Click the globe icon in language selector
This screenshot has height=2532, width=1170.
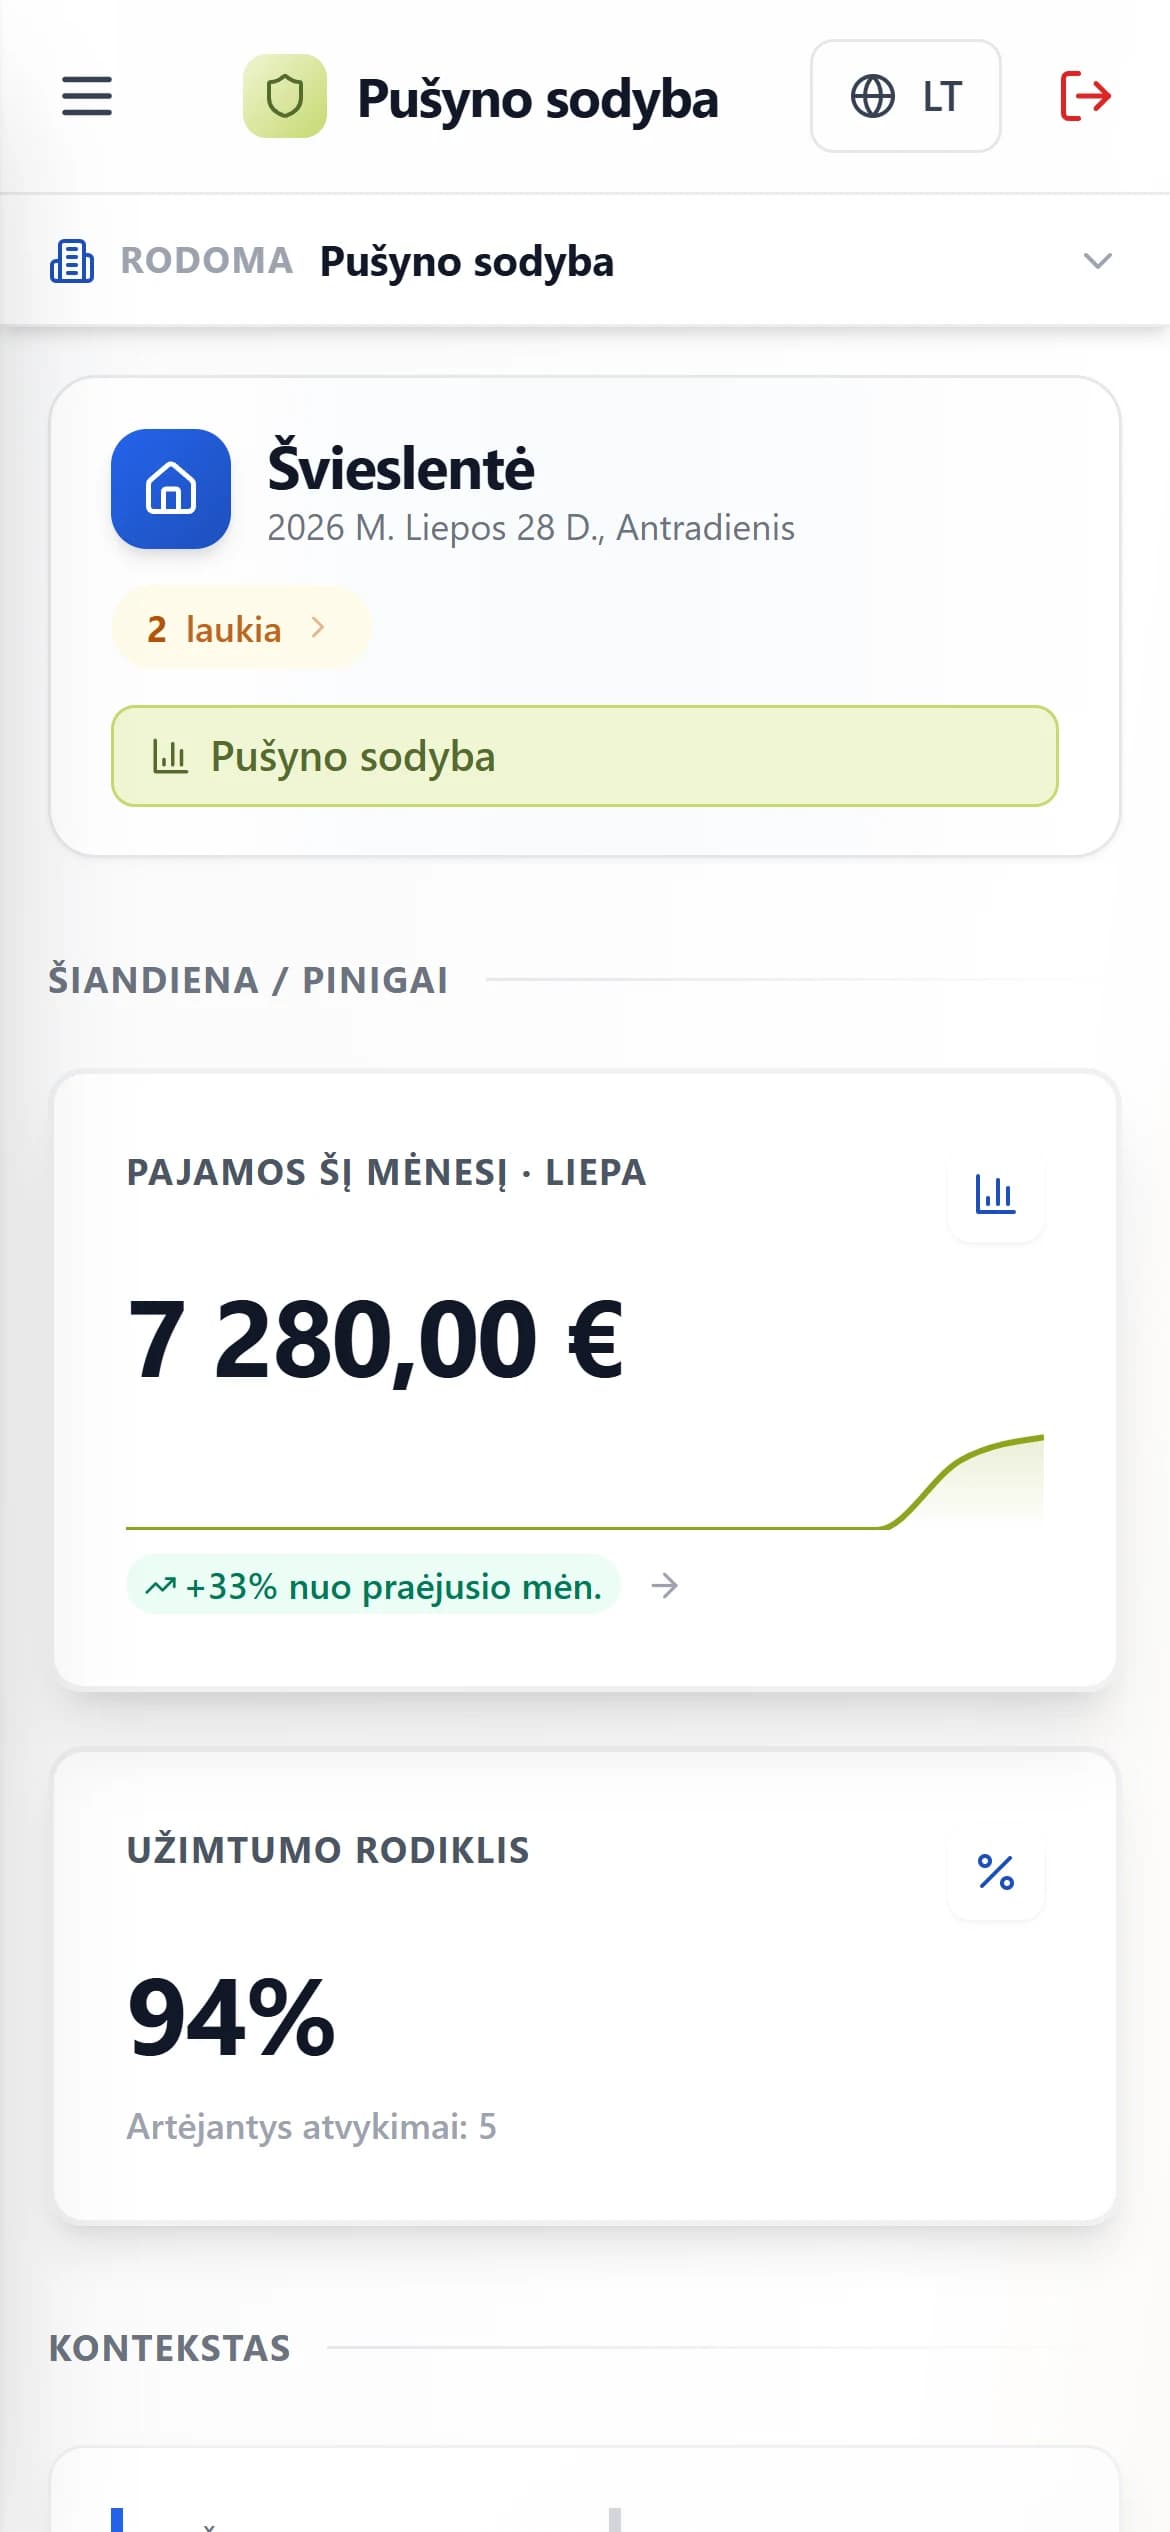[873, 97]
